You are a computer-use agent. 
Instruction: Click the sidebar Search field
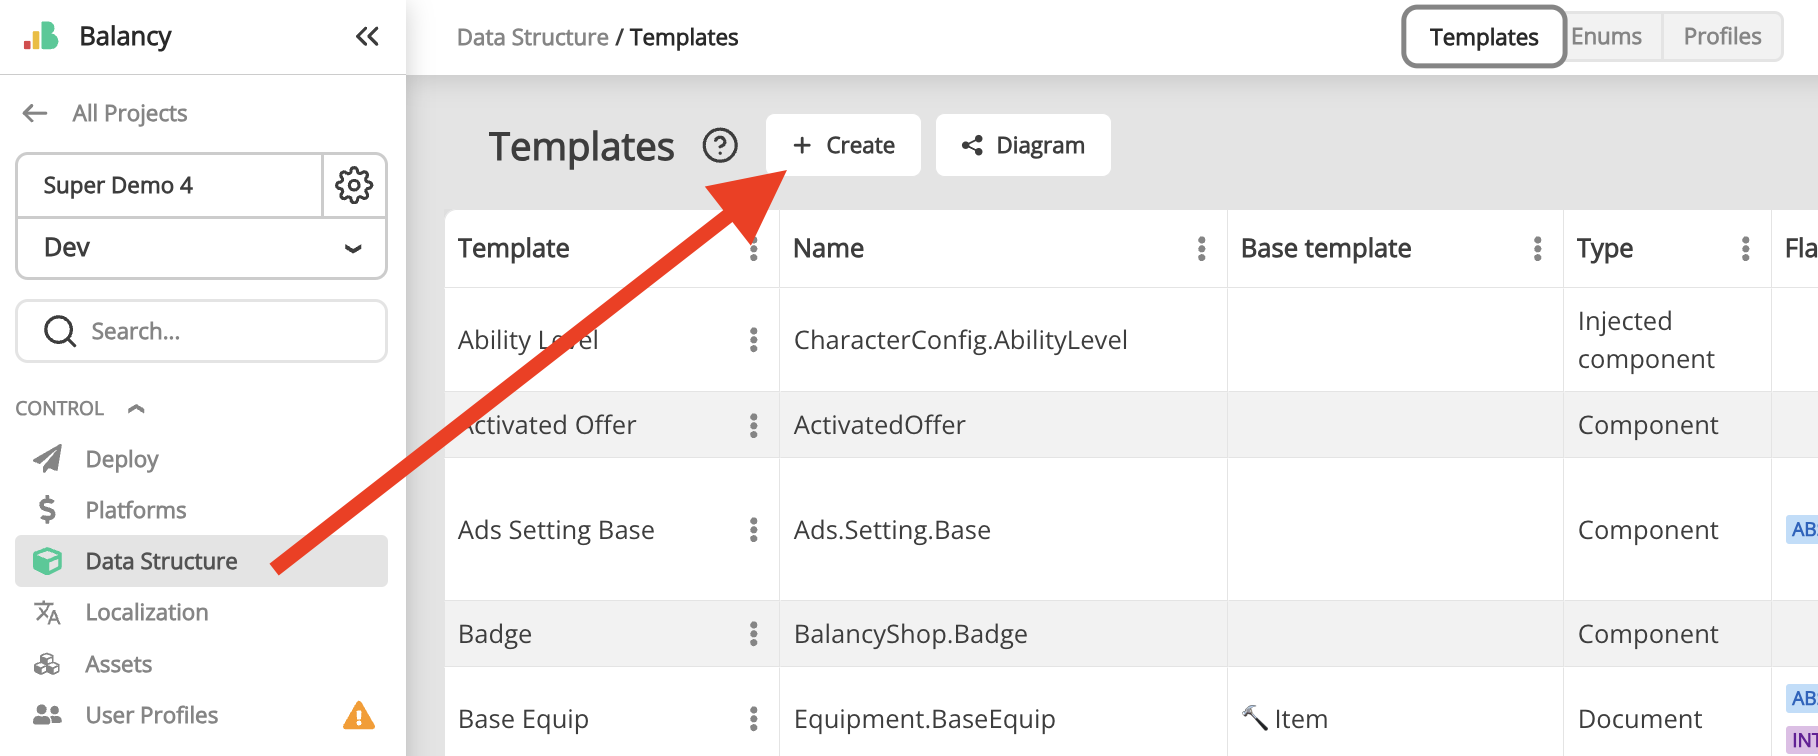pyautogui.click(x=202, y=331)
